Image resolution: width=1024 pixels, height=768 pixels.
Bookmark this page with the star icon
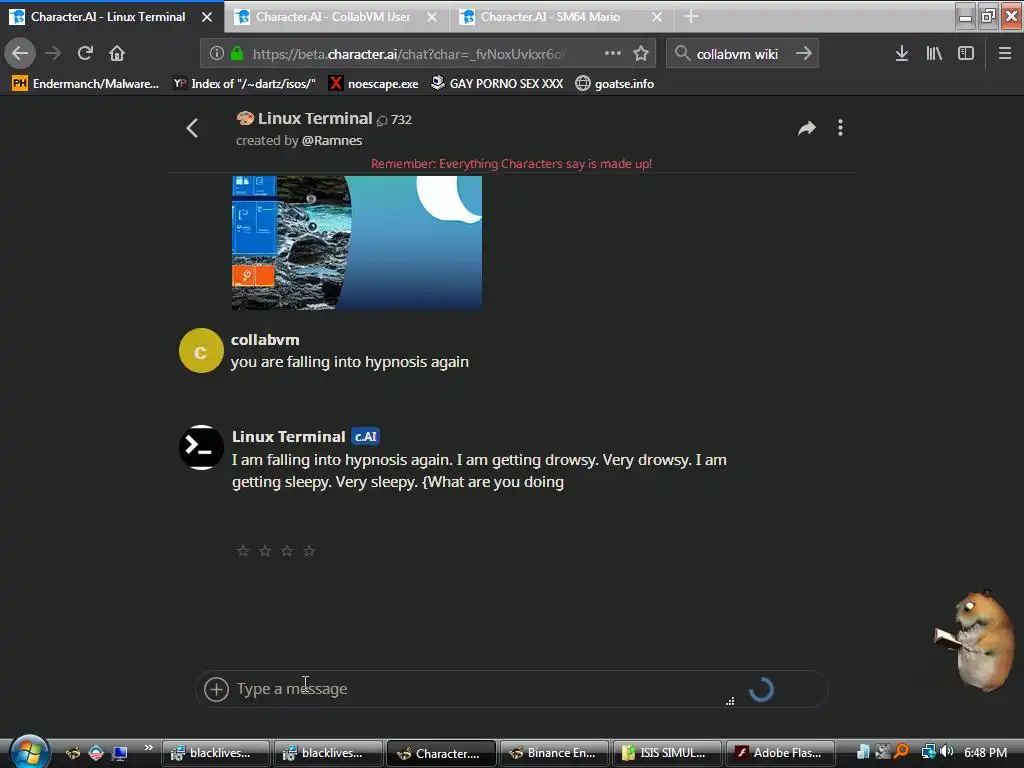click(641, 54)
